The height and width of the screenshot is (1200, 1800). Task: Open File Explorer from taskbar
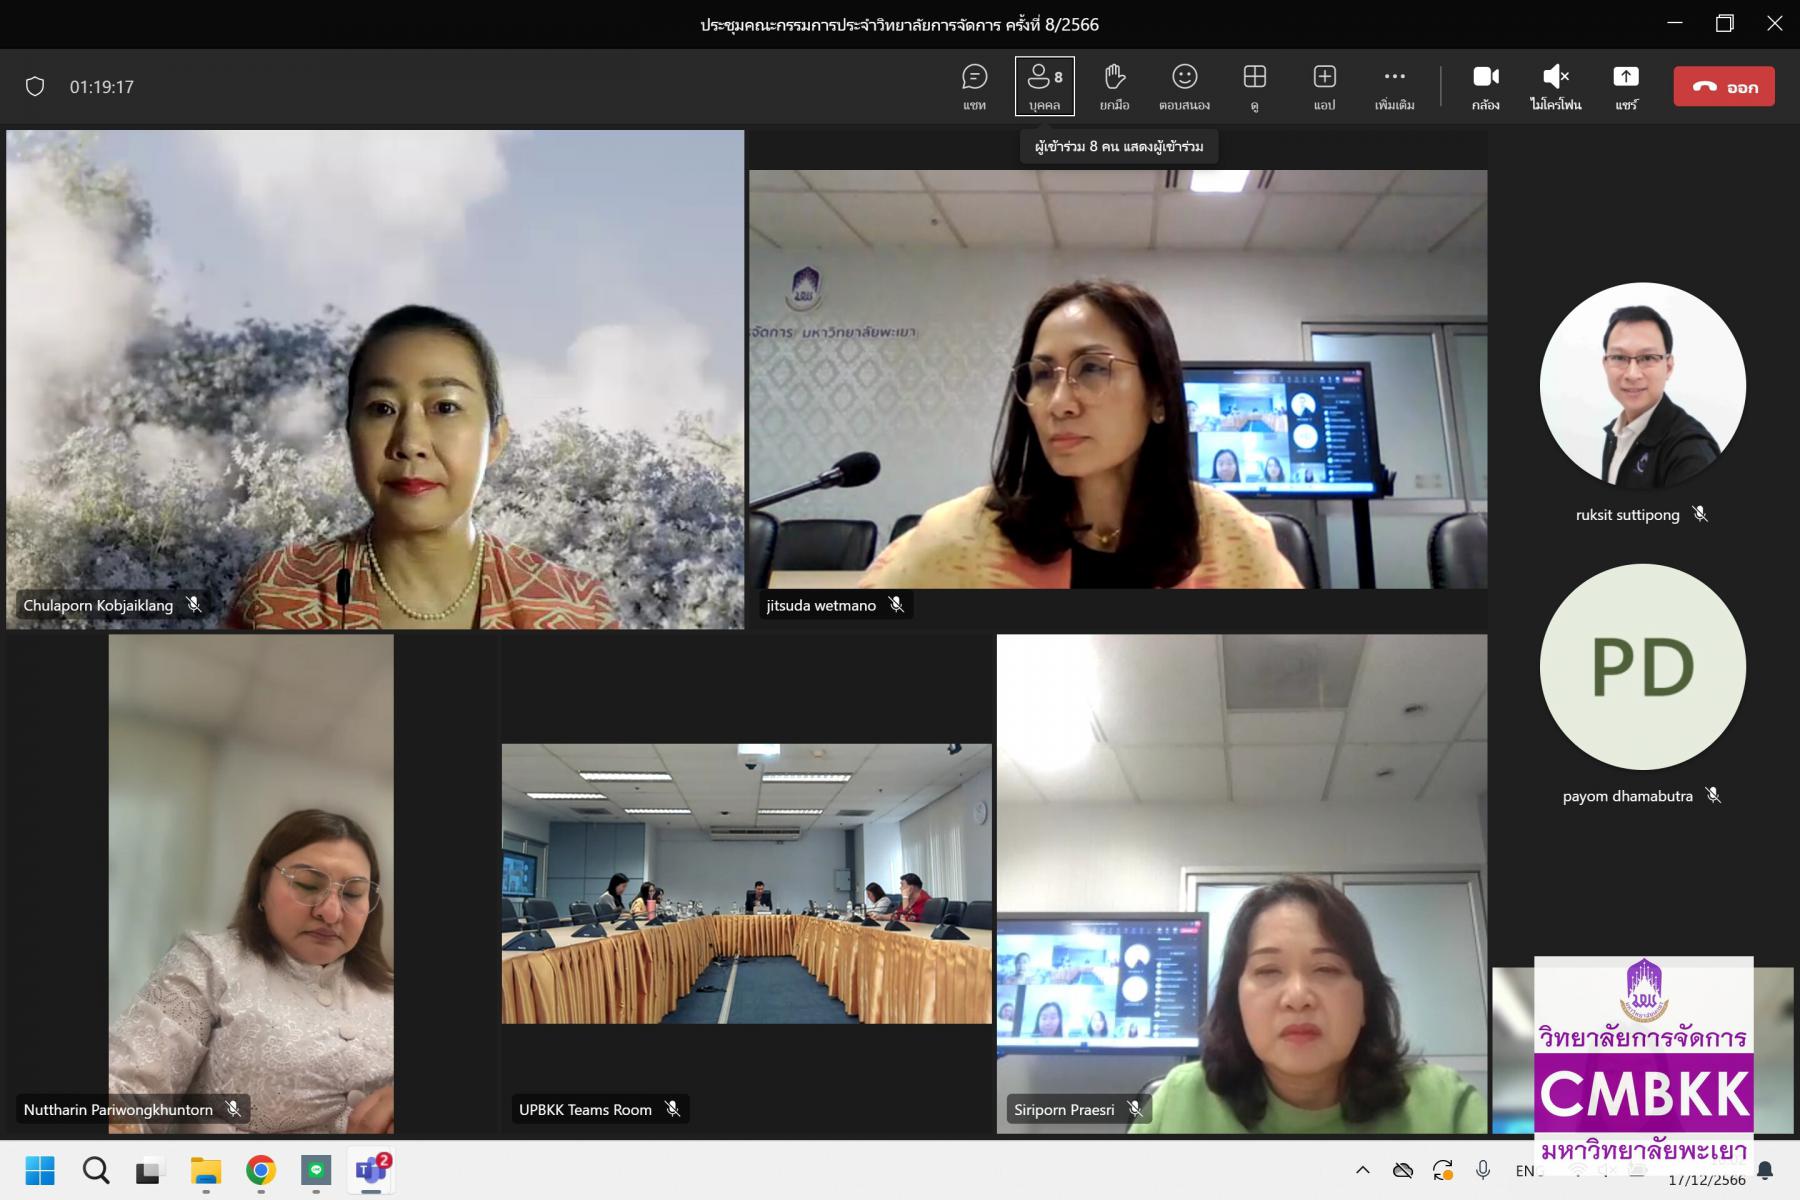206,1170
